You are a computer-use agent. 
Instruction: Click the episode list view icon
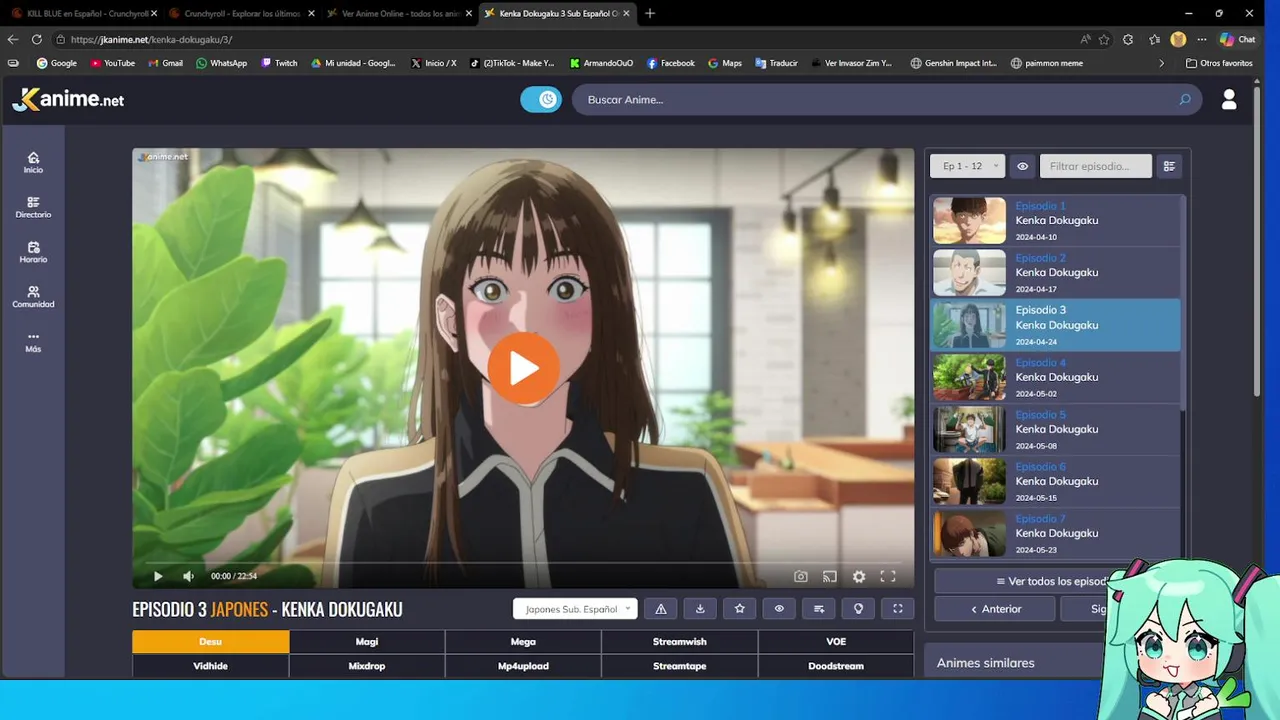(x=1169, y=166)
